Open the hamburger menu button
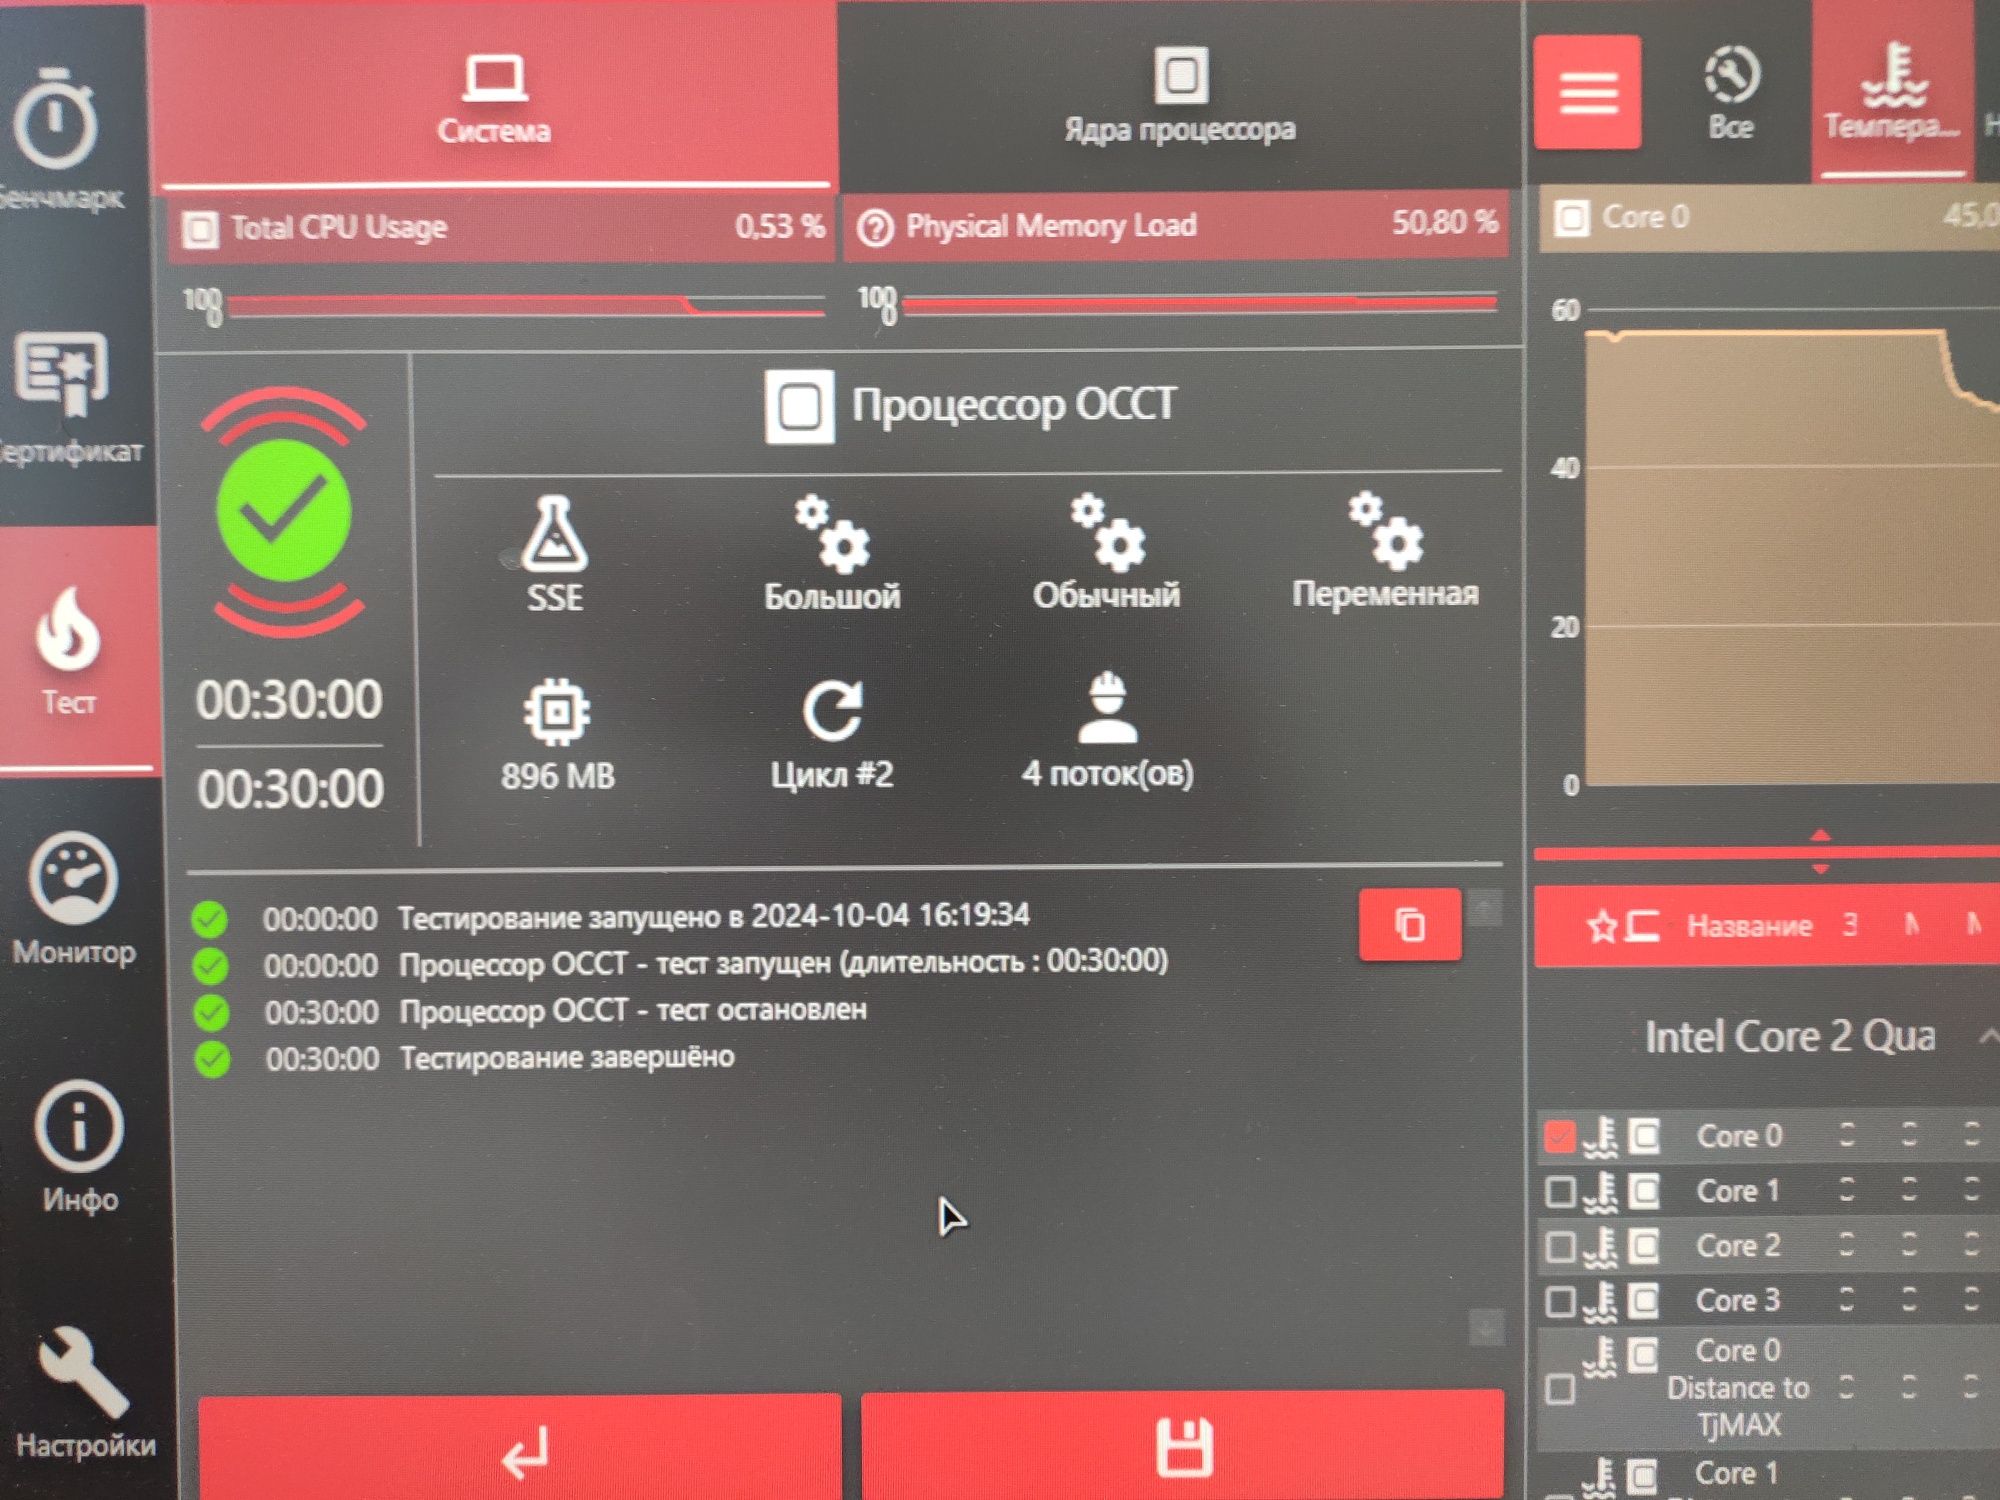The height and width of the screenshot is (1500, 2000). [1587, 92]
